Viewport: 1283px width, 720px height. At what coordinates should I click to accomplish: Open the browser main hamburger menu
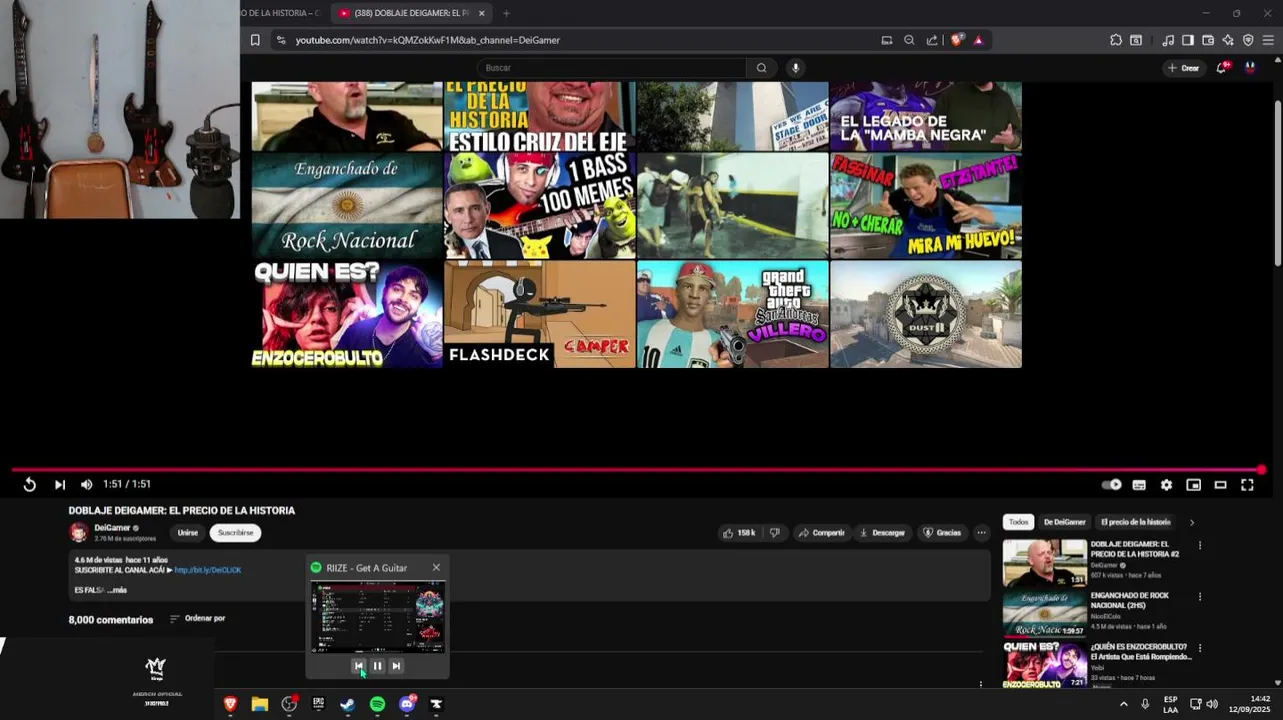pyautogui.click(x=1268, y=40)
